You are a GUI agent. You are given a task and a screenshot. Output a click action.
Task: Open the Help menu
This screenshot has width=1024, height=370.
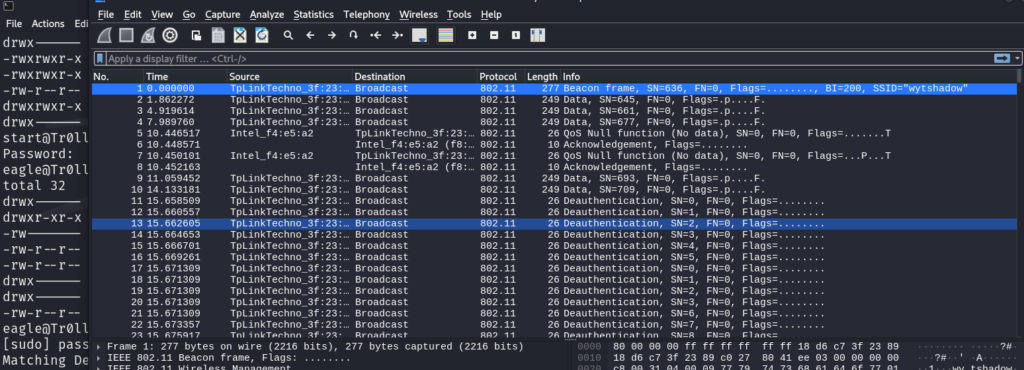click(491, 14)
